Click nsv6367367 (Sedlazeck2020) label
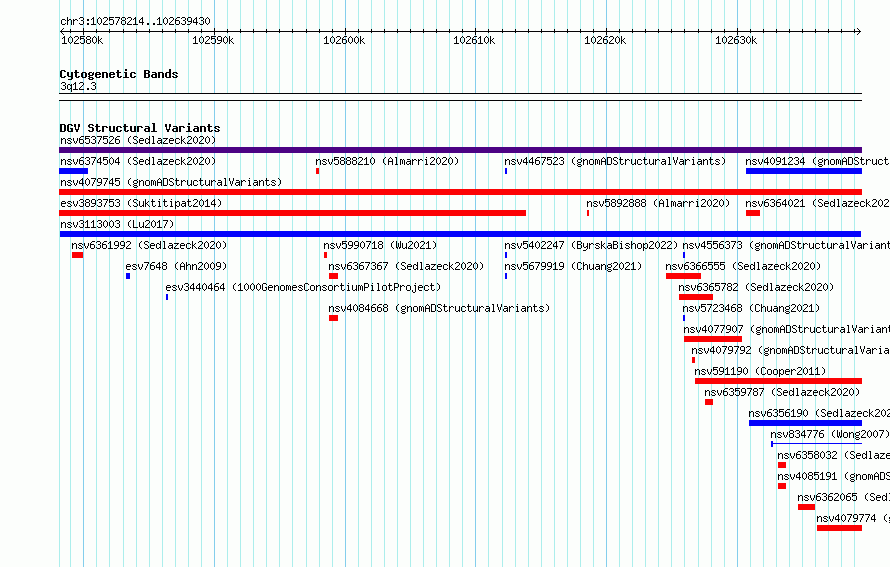The width and height of the screenshot is (890, 567). coord(406,266)
